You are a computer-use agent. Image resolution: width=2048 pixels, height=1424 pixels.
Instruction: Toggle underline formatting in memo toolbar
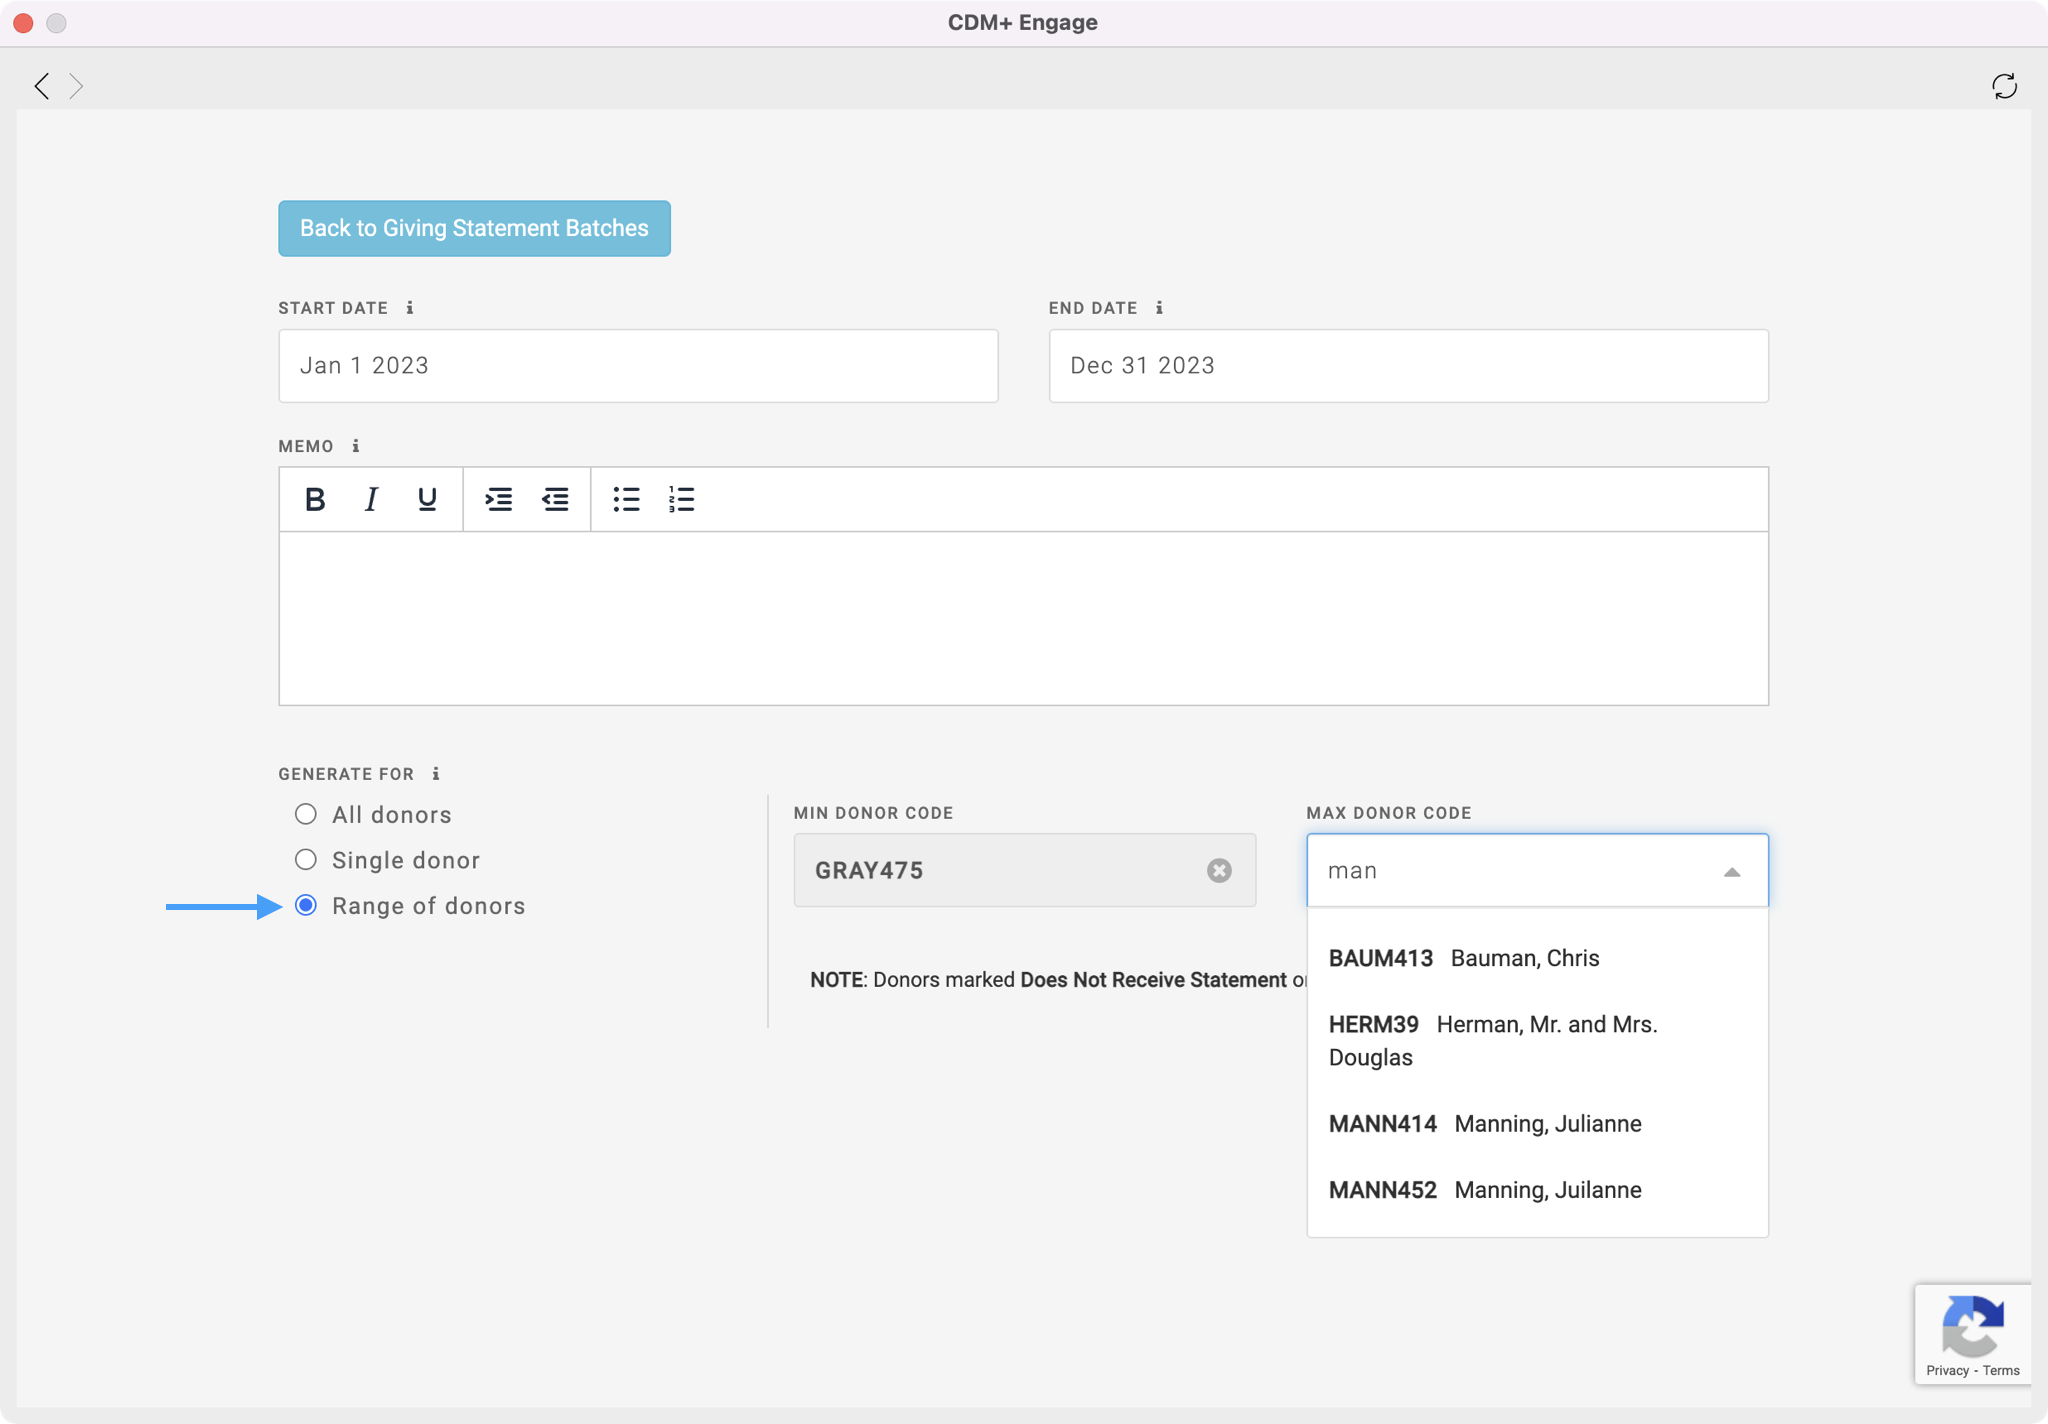(x=427, y=499)
